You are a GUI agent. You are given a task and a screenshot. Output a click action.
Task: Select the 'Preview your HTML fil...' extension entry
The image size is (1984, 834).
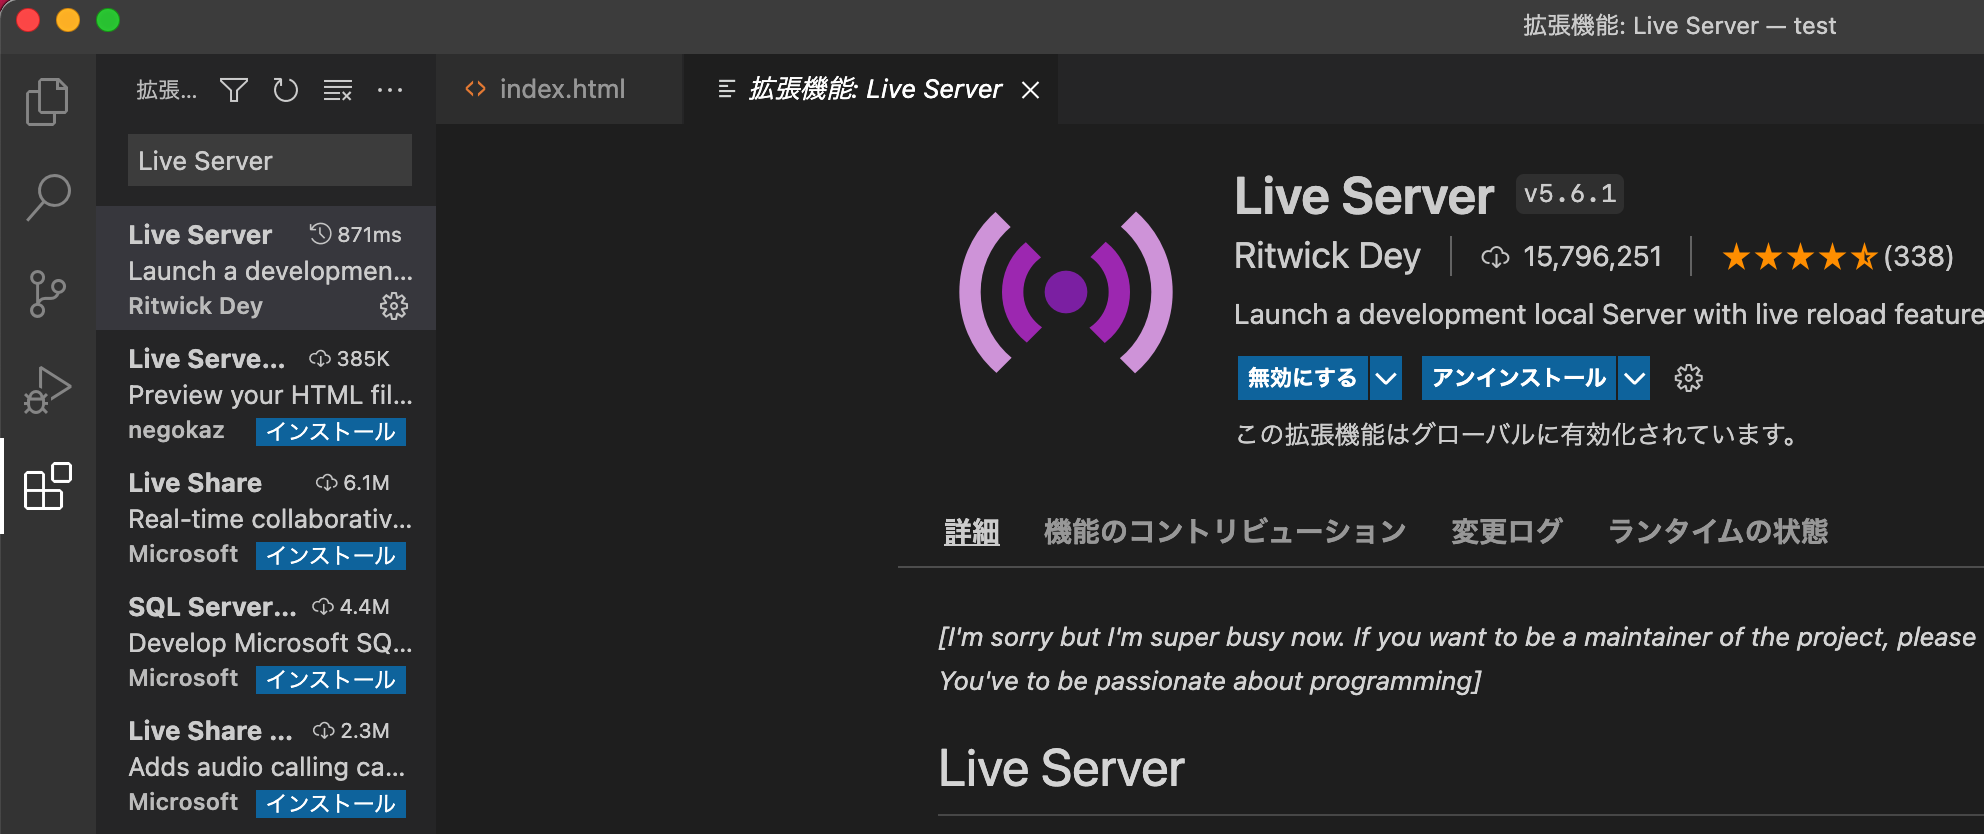pyautogui.click(x=266, y=392)
